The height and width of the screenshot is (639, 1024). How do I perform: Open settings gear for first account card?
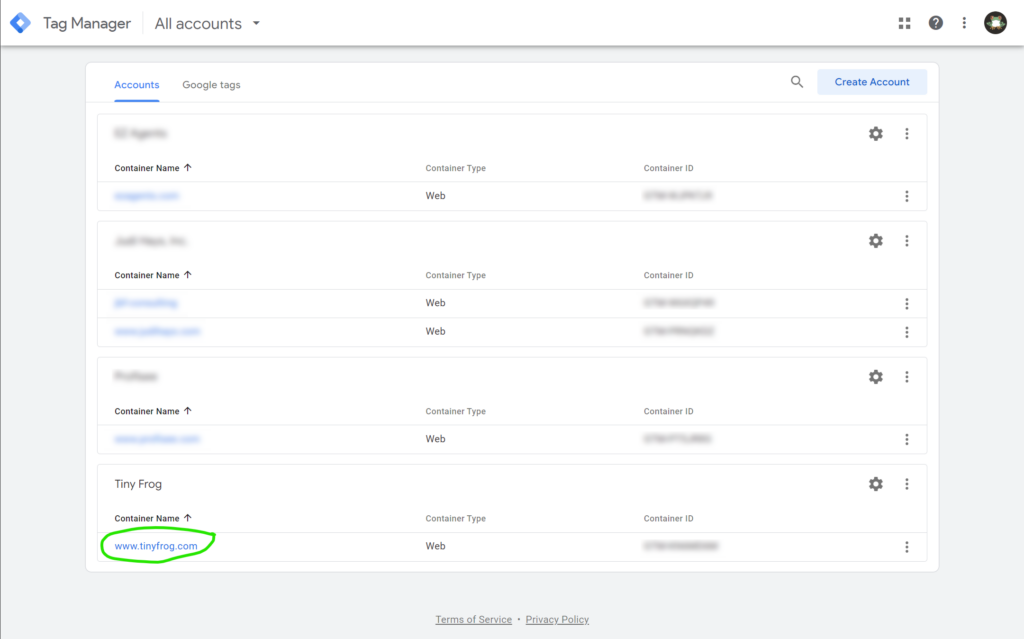tap(876, 134)
